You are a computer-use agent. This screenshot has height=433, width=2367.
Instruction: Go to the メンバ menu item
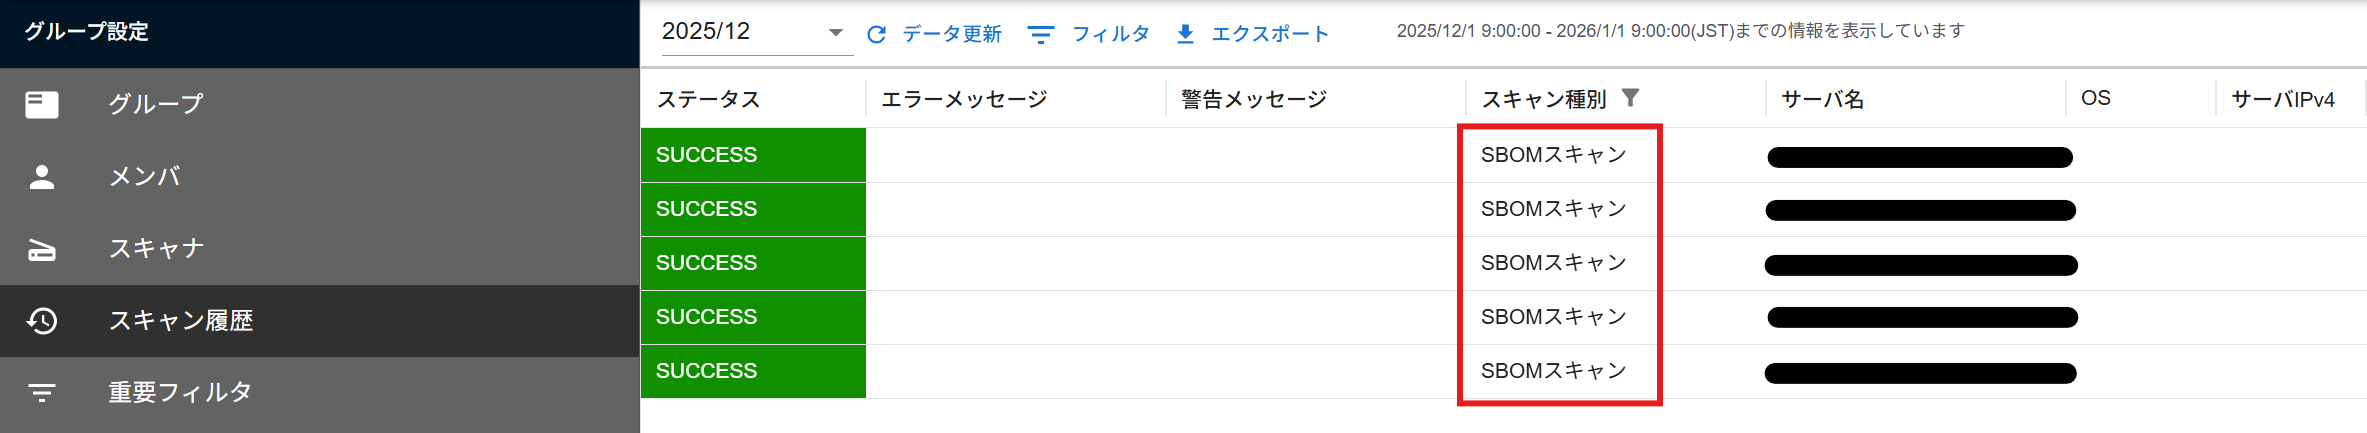point(145,177)
